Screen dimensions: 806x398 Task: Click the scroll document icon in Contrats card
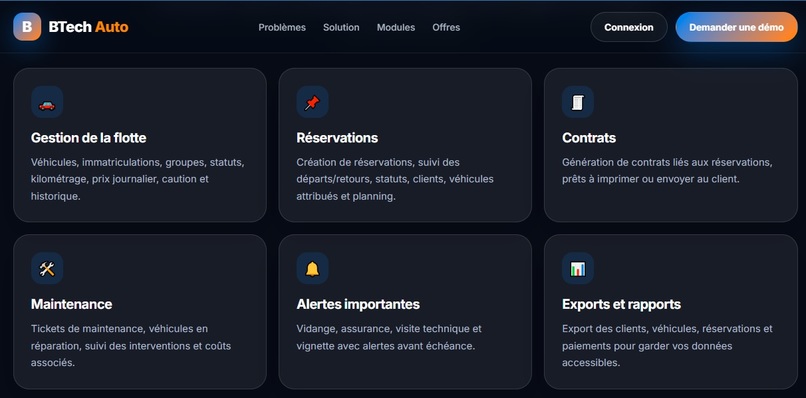[x=578, y=102]
